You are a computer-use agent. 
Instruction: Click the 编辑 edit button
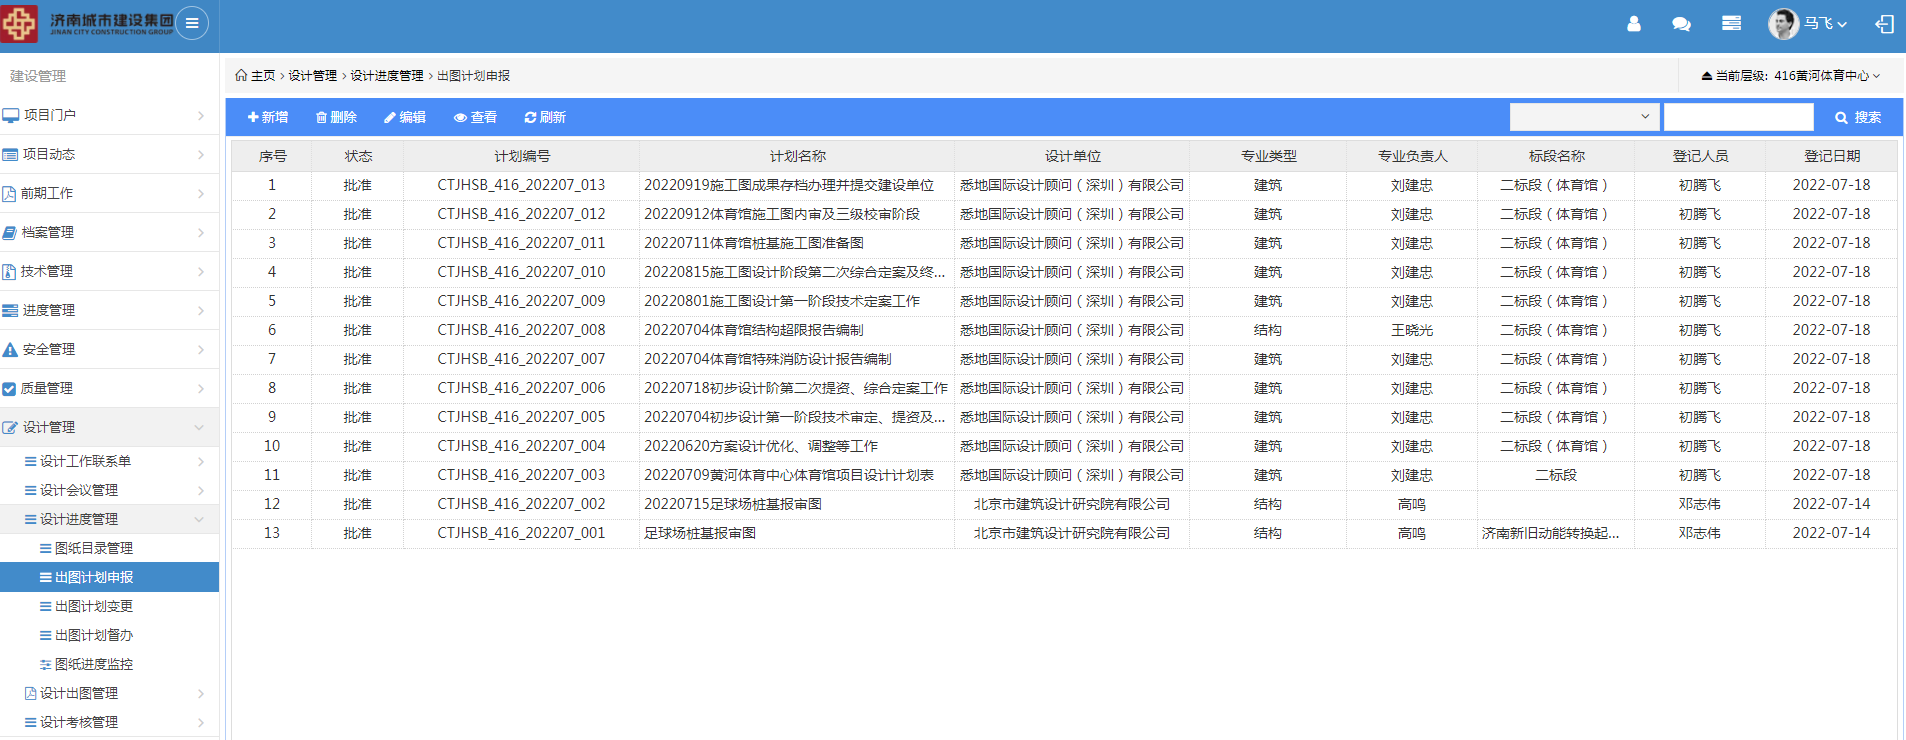[x=405, y=117]
